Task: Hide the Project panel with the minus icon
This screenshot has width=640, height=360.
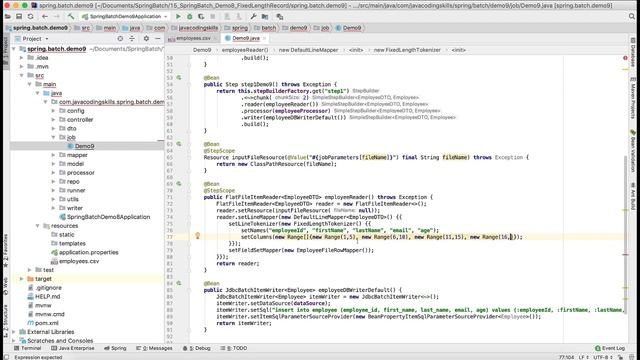Action: click(158, 38)
